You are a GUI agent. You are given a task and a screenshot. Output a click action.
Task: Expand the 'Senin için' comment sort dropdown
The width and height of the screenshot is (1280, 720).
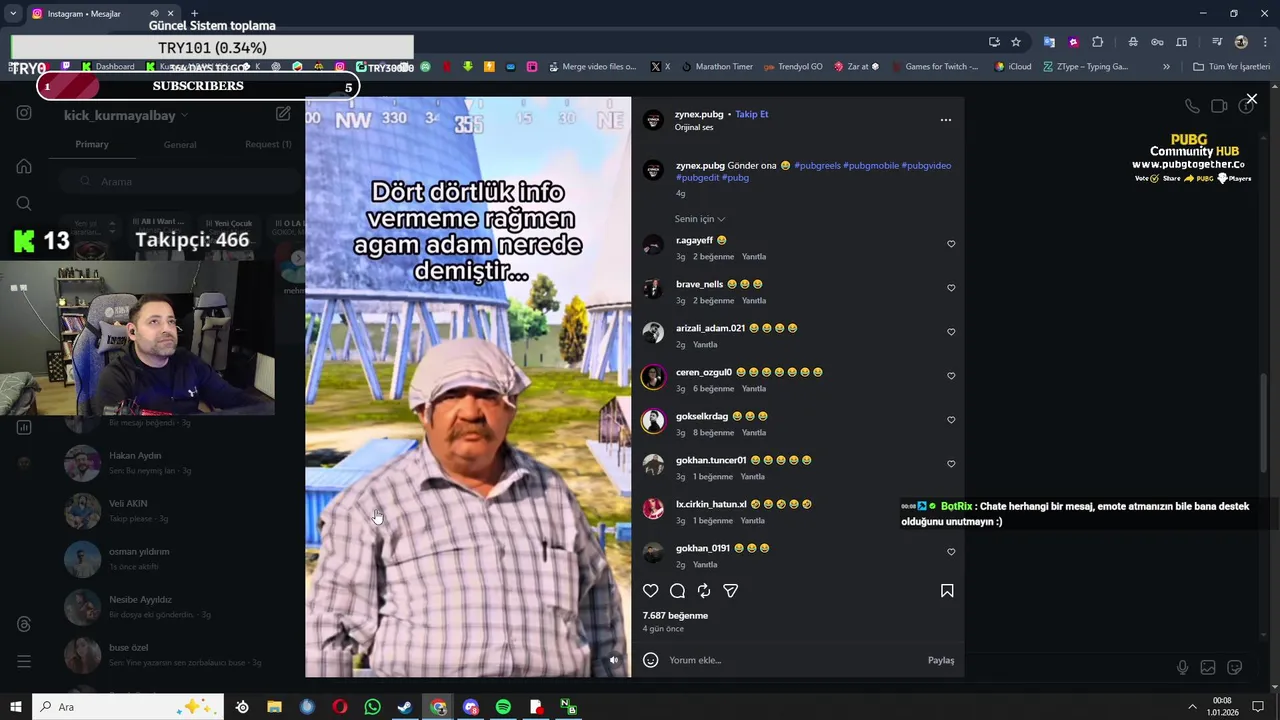(x=700, y=219)
